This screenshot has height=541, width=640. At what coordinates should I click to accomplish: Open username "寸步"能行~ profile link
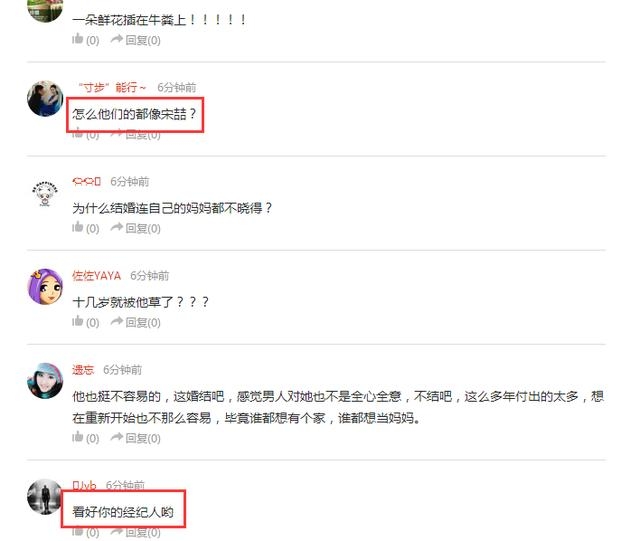tap(111, 87)
